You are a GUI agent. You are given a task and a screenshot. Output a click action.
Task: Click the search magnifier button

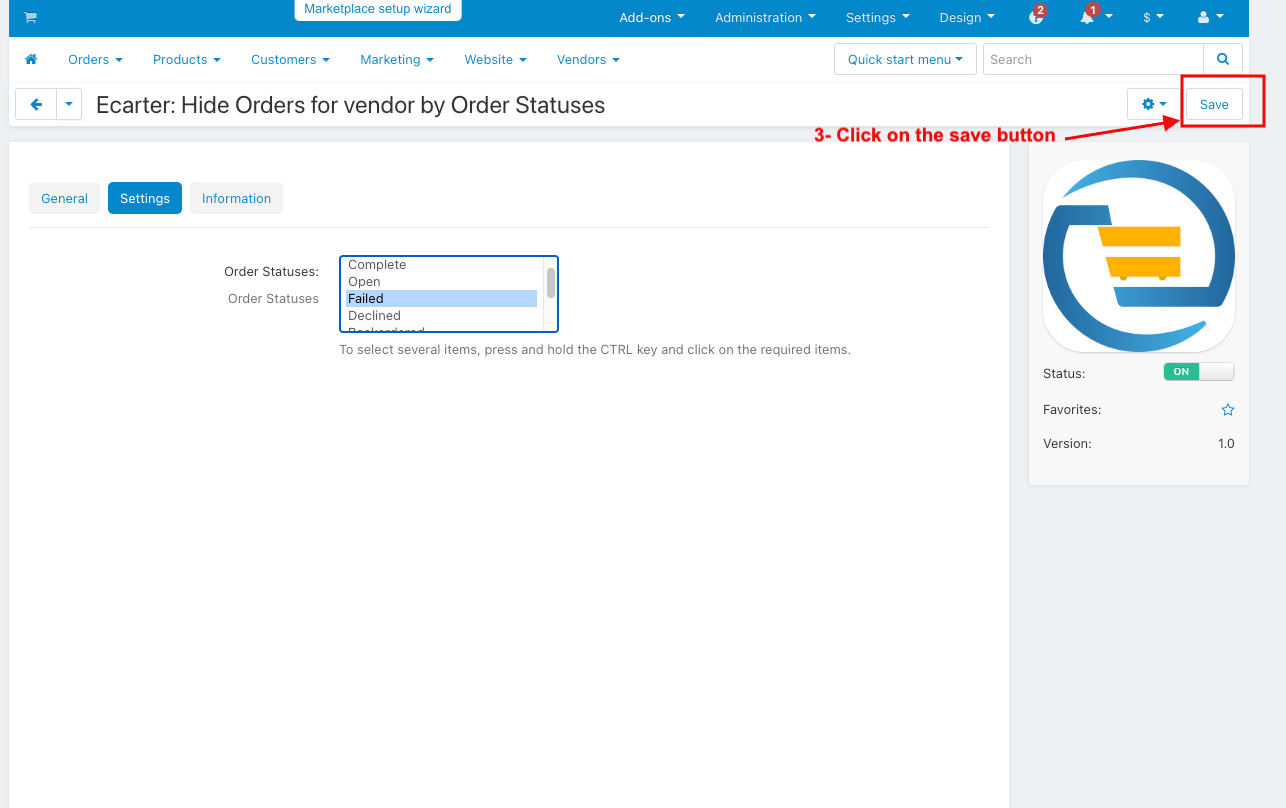[1223, 59]
